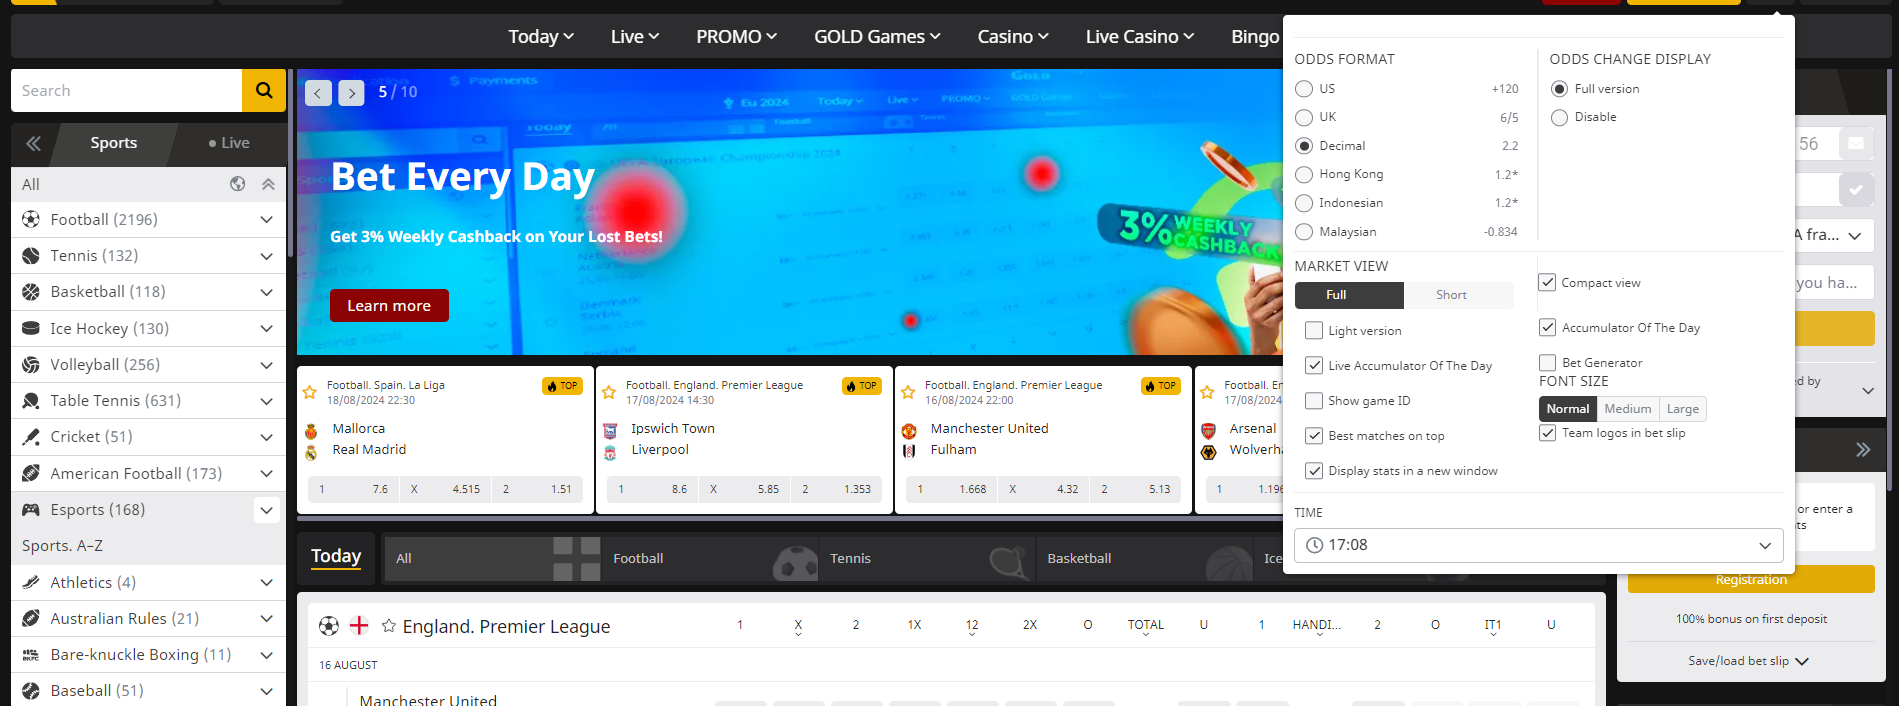The image size is (1899, 706).
Task: Select Malaysian odds format
Action: (1304, 232)
